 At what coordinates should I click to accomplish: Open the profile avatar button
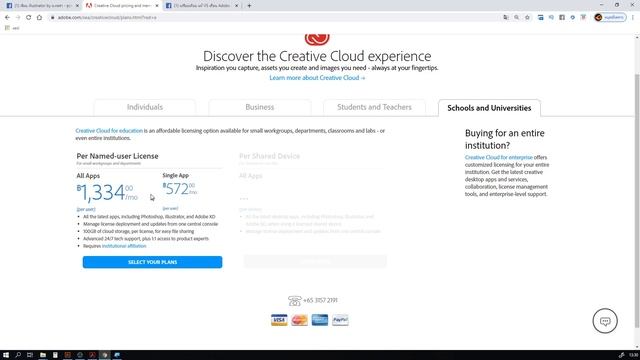[610, 18]
